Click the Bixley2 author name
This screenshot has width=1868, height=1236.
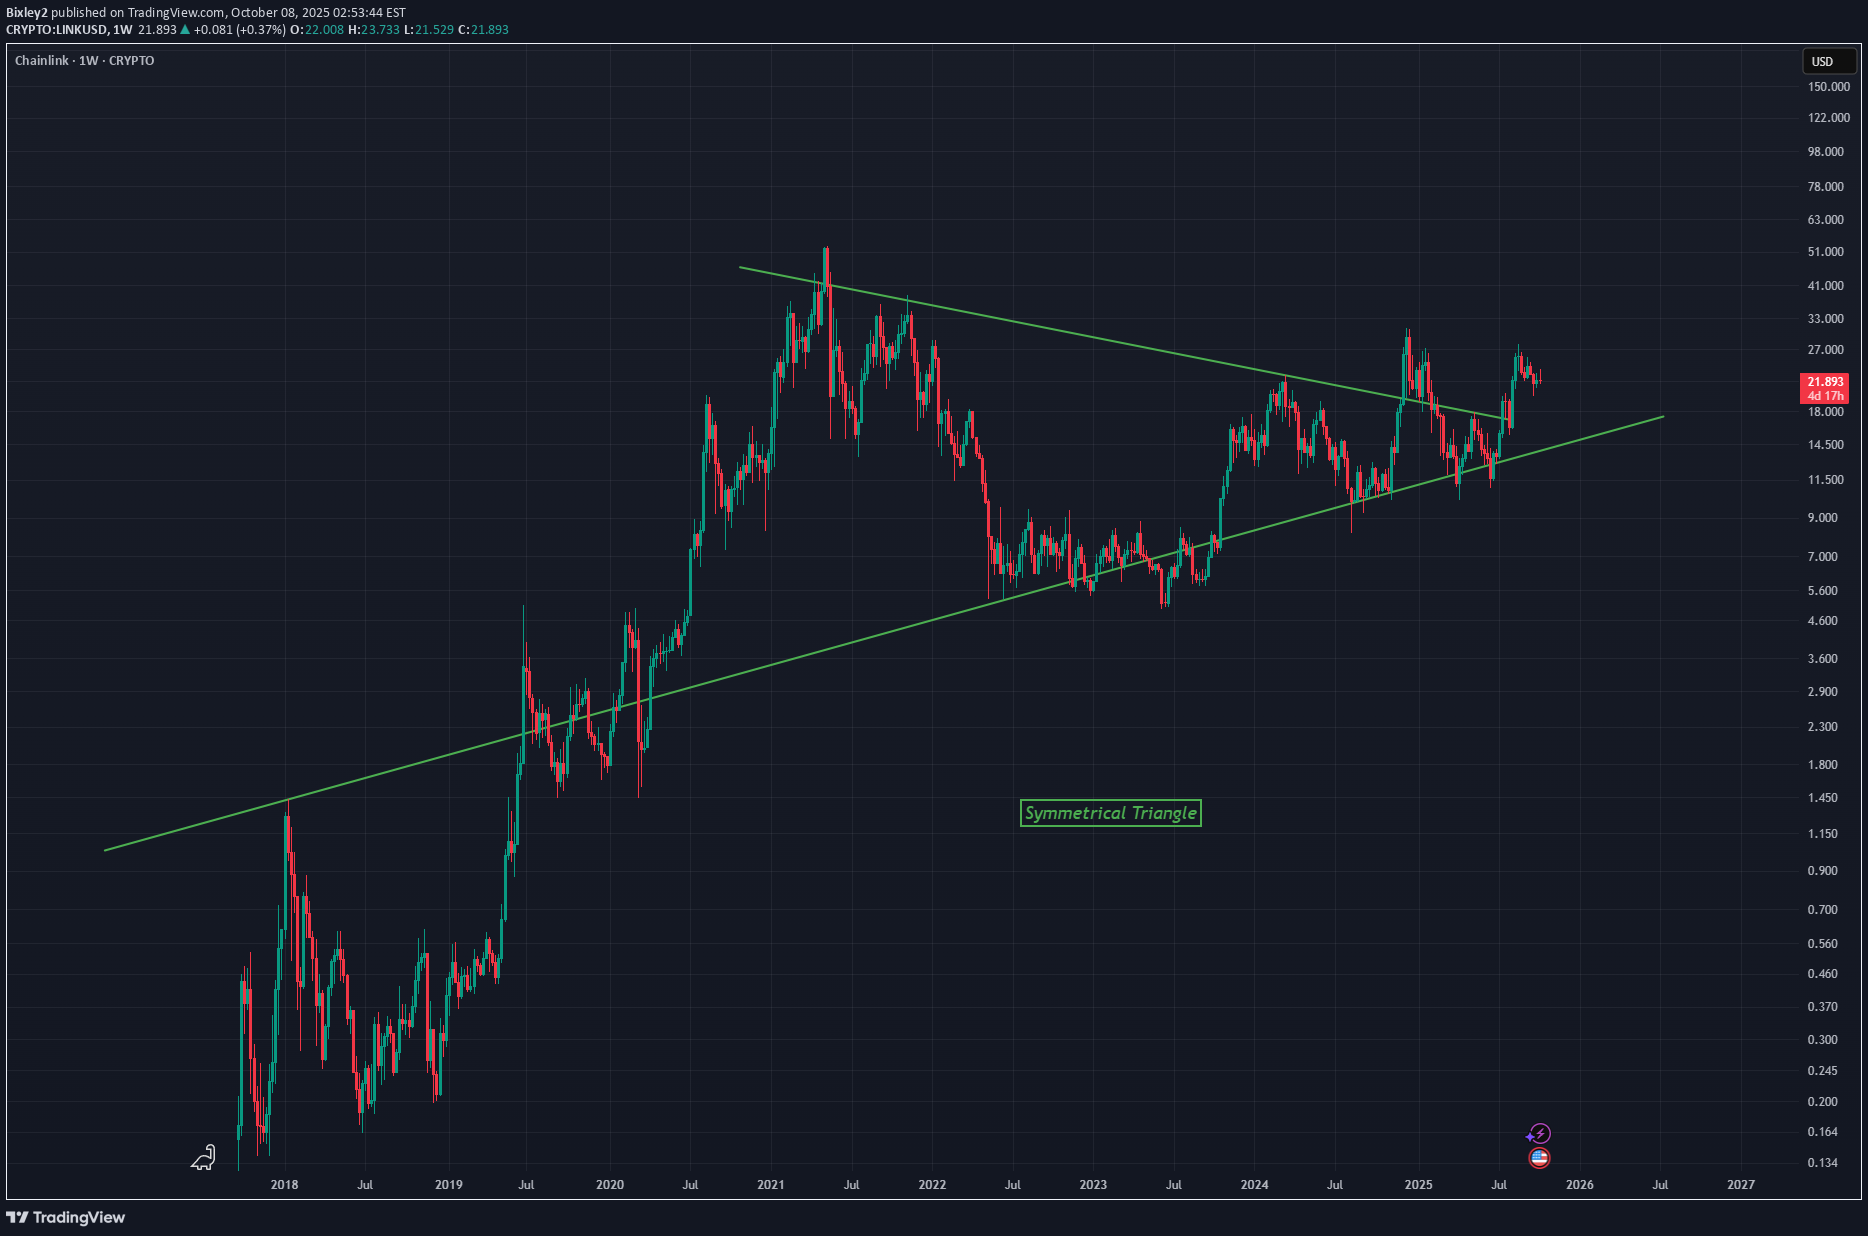(x=27, y=13)
